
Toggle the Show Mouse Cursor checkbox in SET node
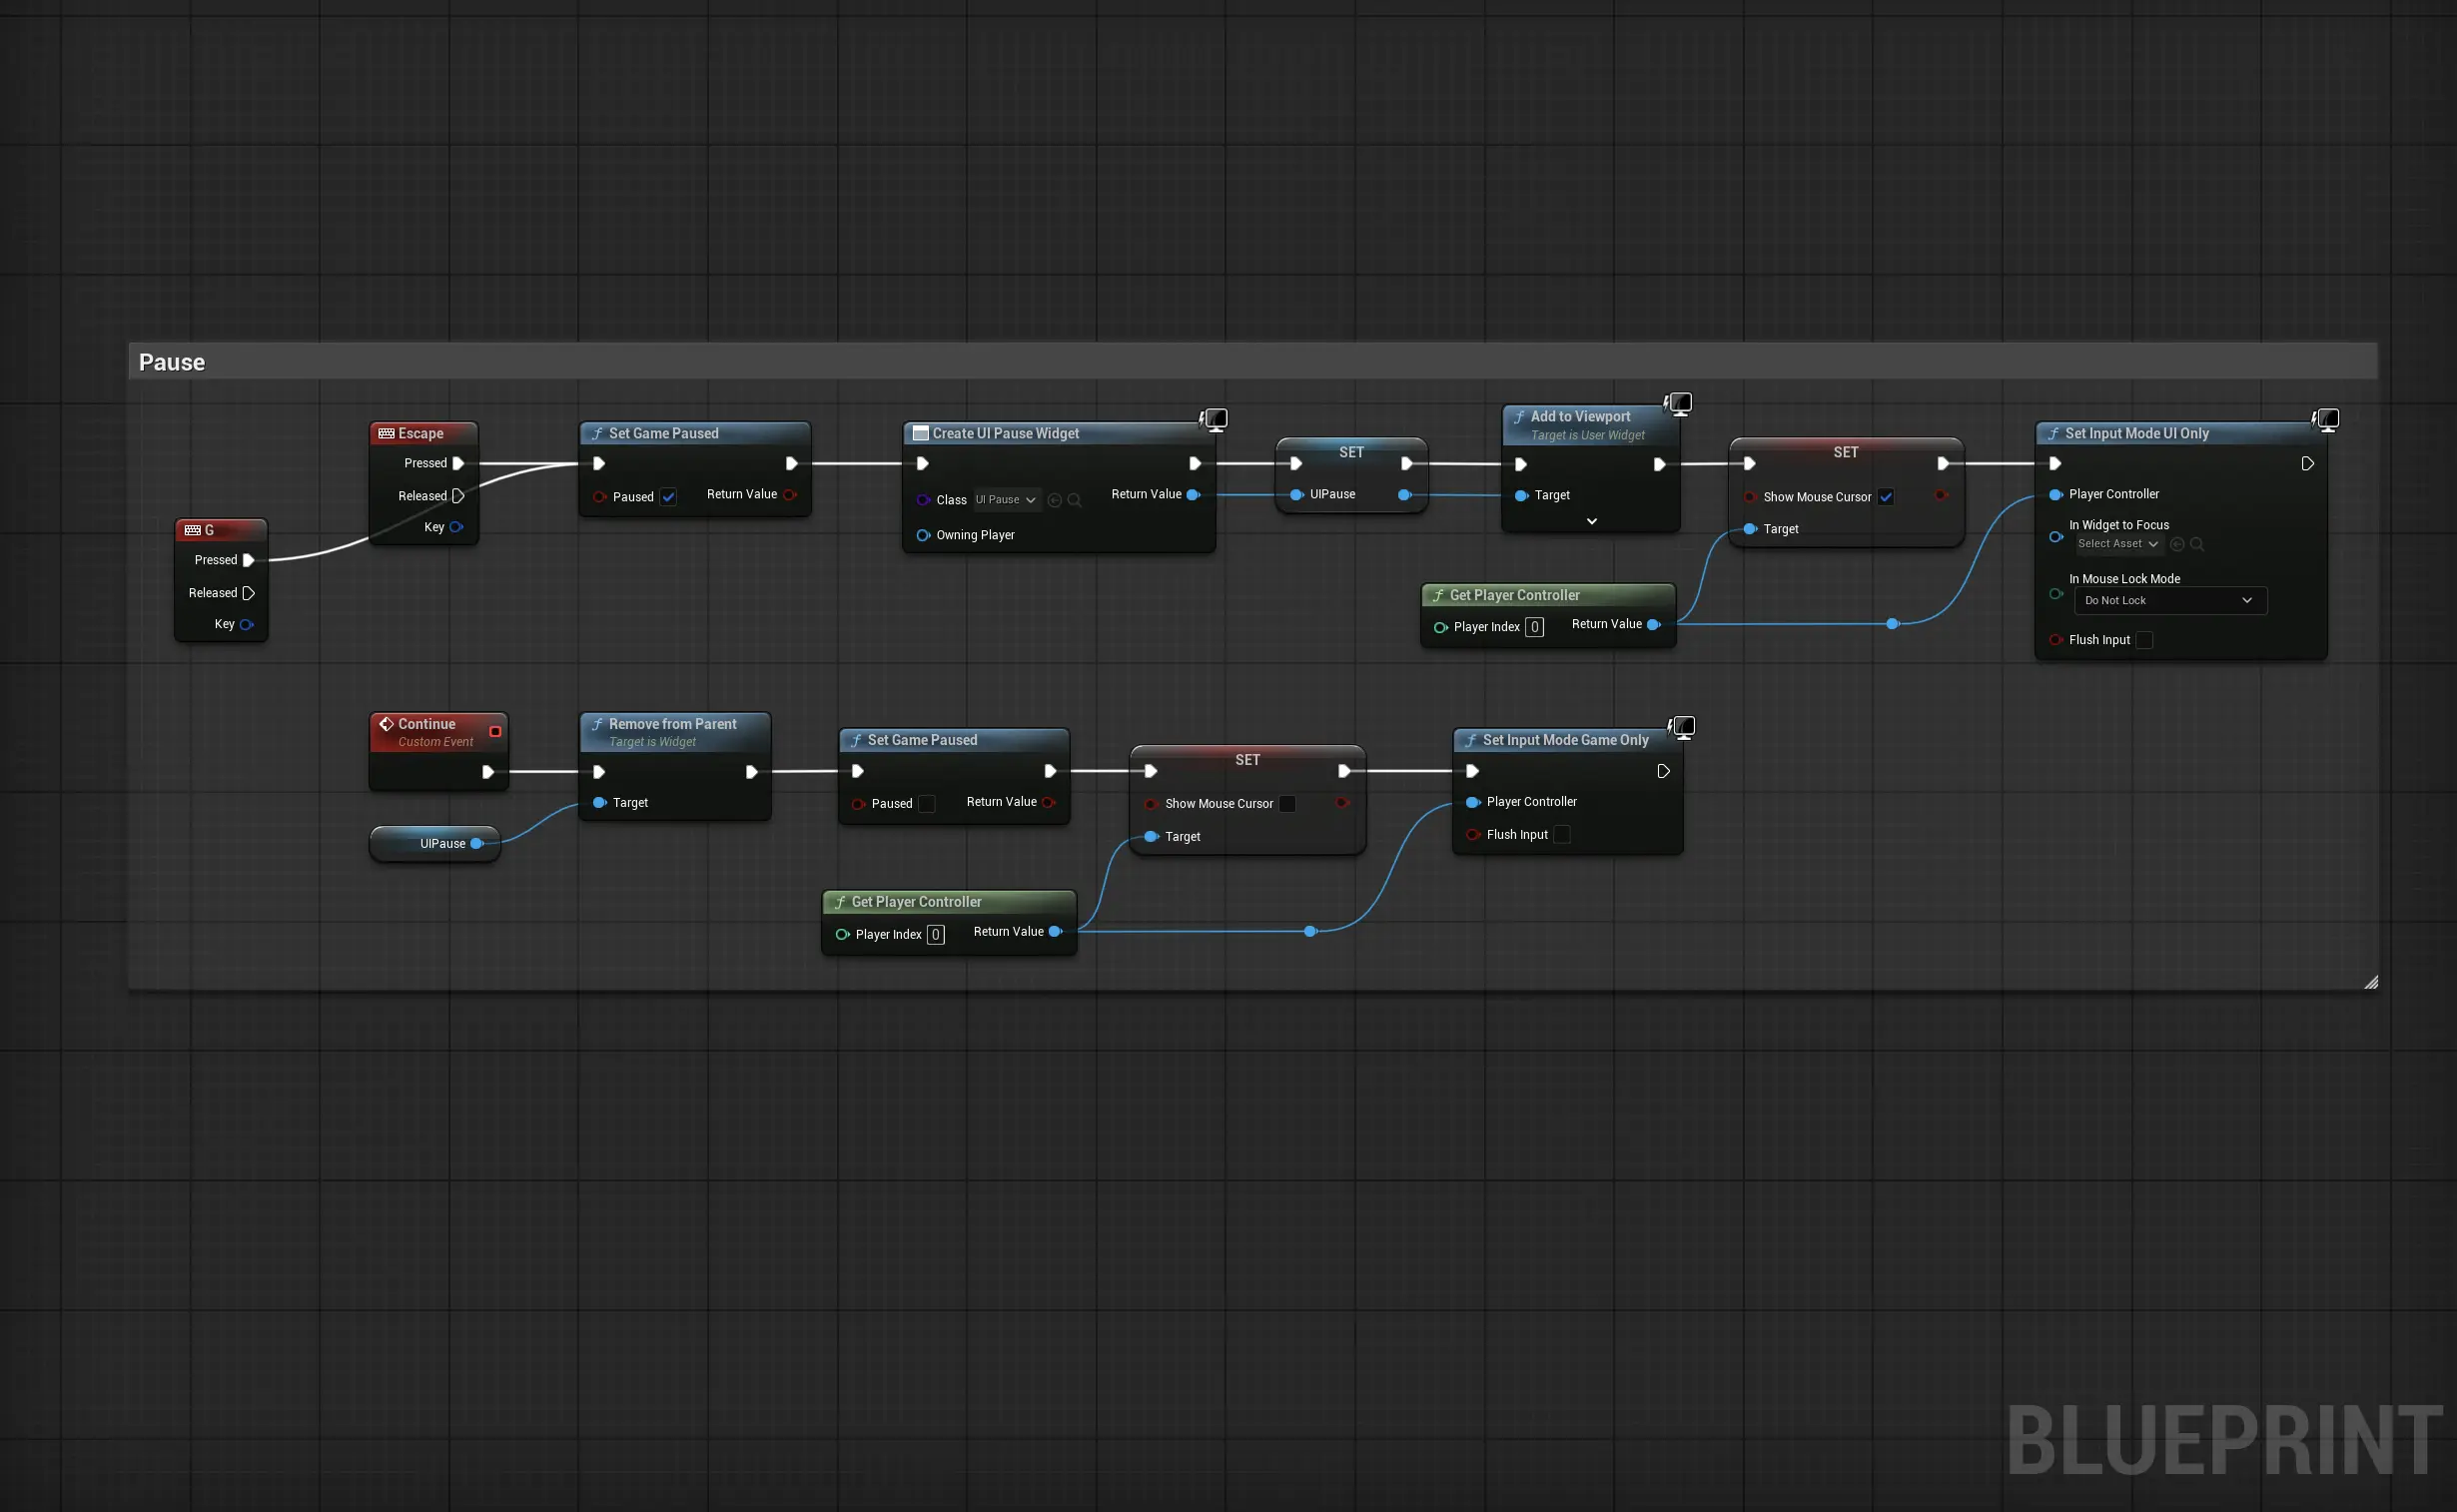(x=1886, y=496)
